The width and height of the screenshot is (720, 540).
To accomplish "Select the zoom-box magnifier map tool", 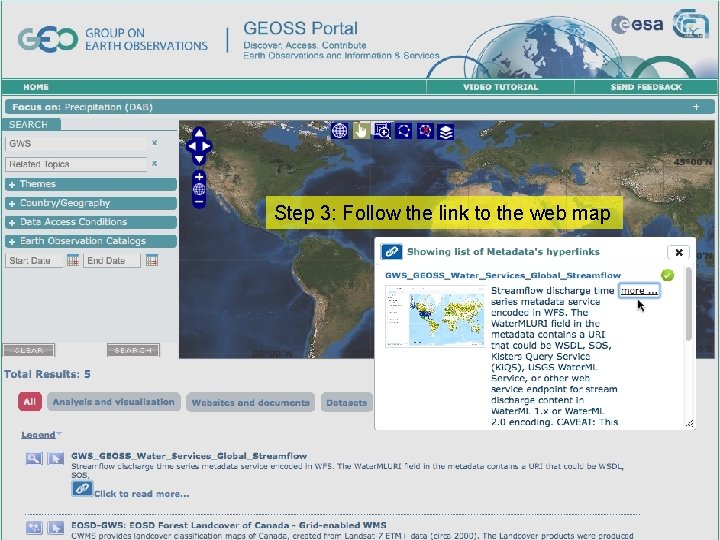I will [x=382, y=131].
